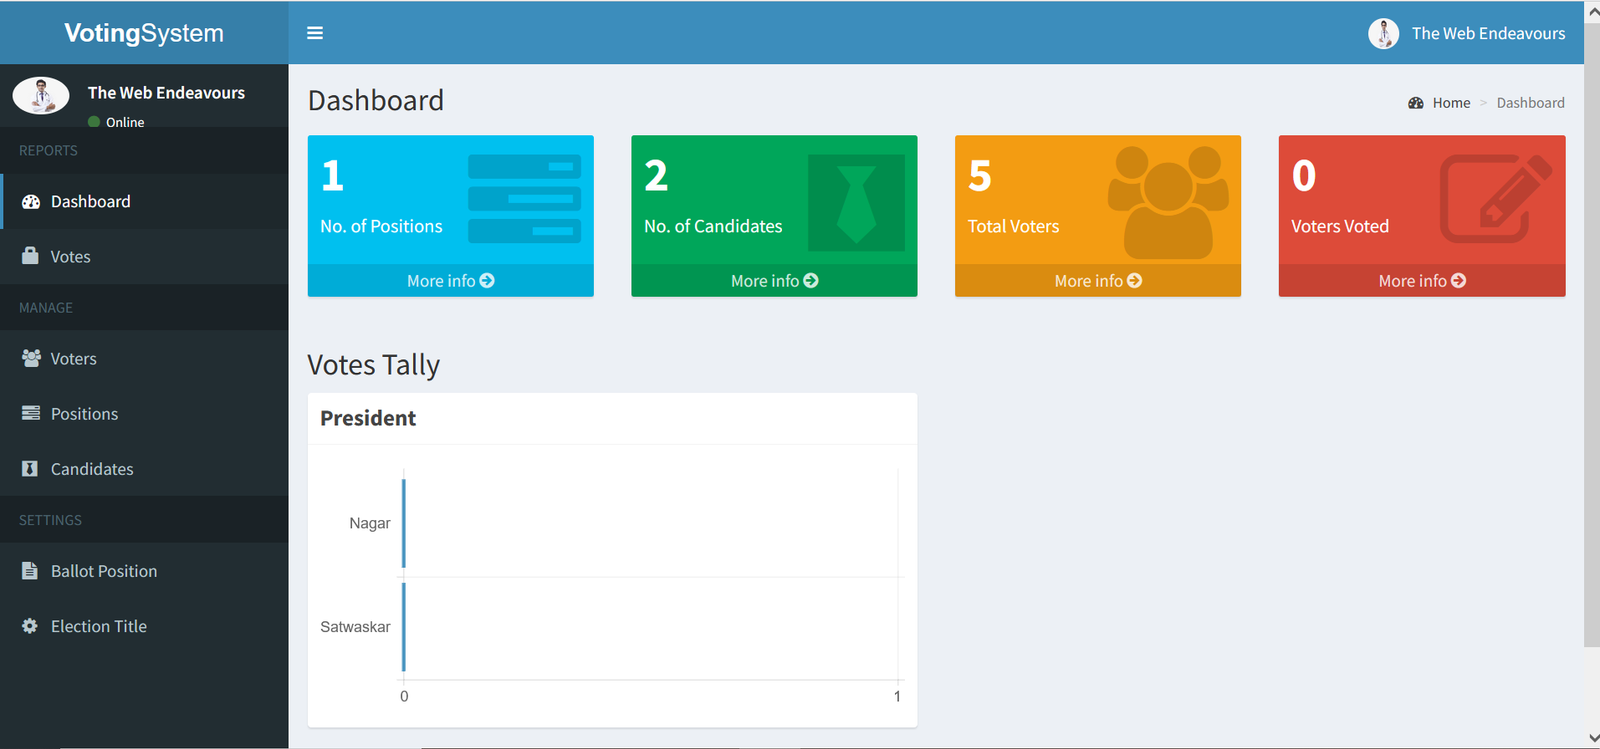Viewport: 1600px width, 749px height.
Task: Click More info on No. of Positions card
Action: (450, 281)
